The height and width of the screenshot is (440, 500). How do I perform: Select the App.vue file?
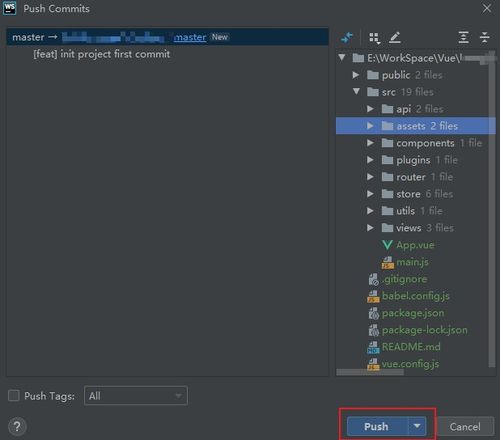415,245
